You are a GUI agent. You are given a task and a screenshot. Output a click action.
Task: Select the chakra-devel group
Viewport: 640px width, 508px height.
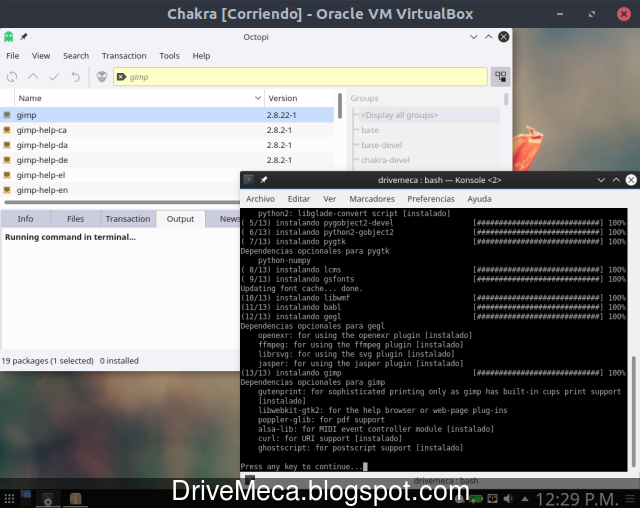coord(385,160)
